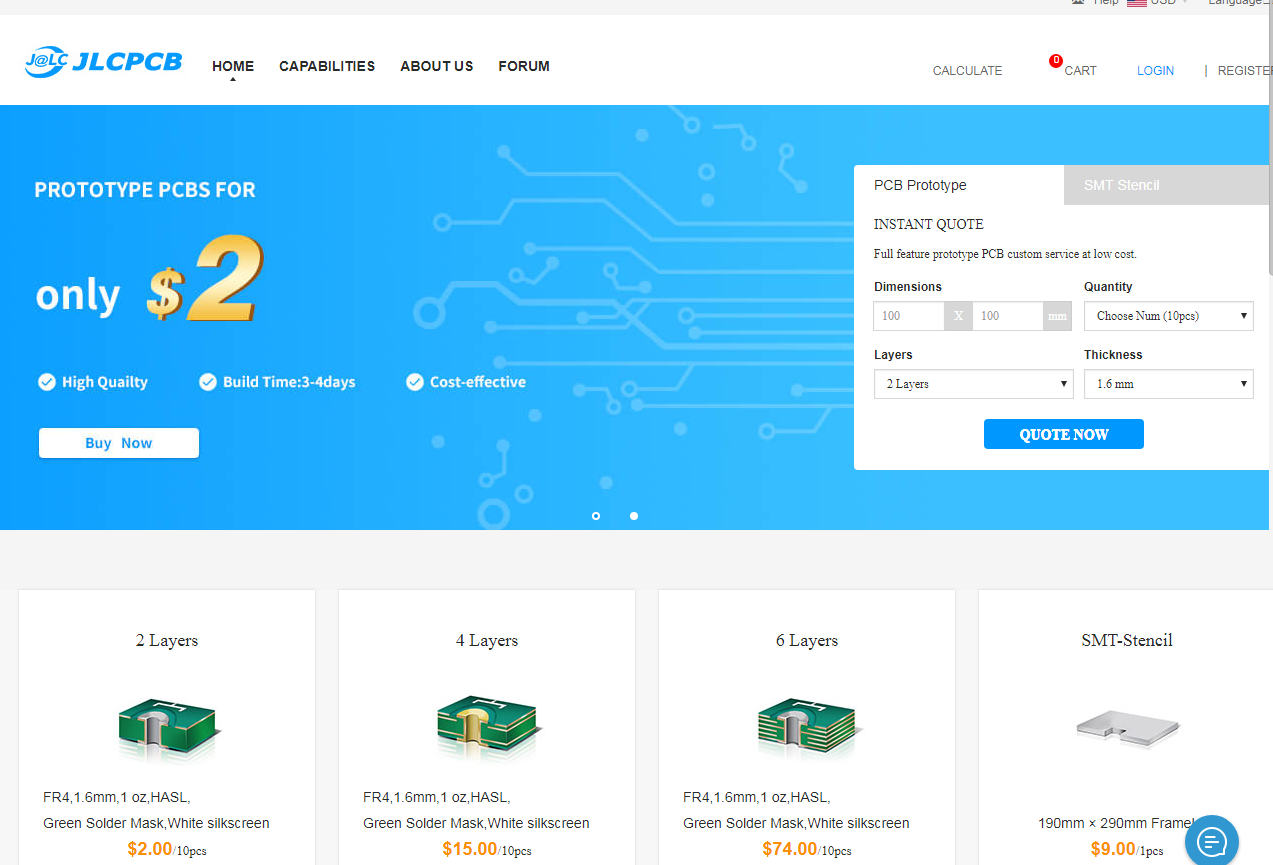Click the $74.00 price text
Screen dimensions: 1273x865
790,849
